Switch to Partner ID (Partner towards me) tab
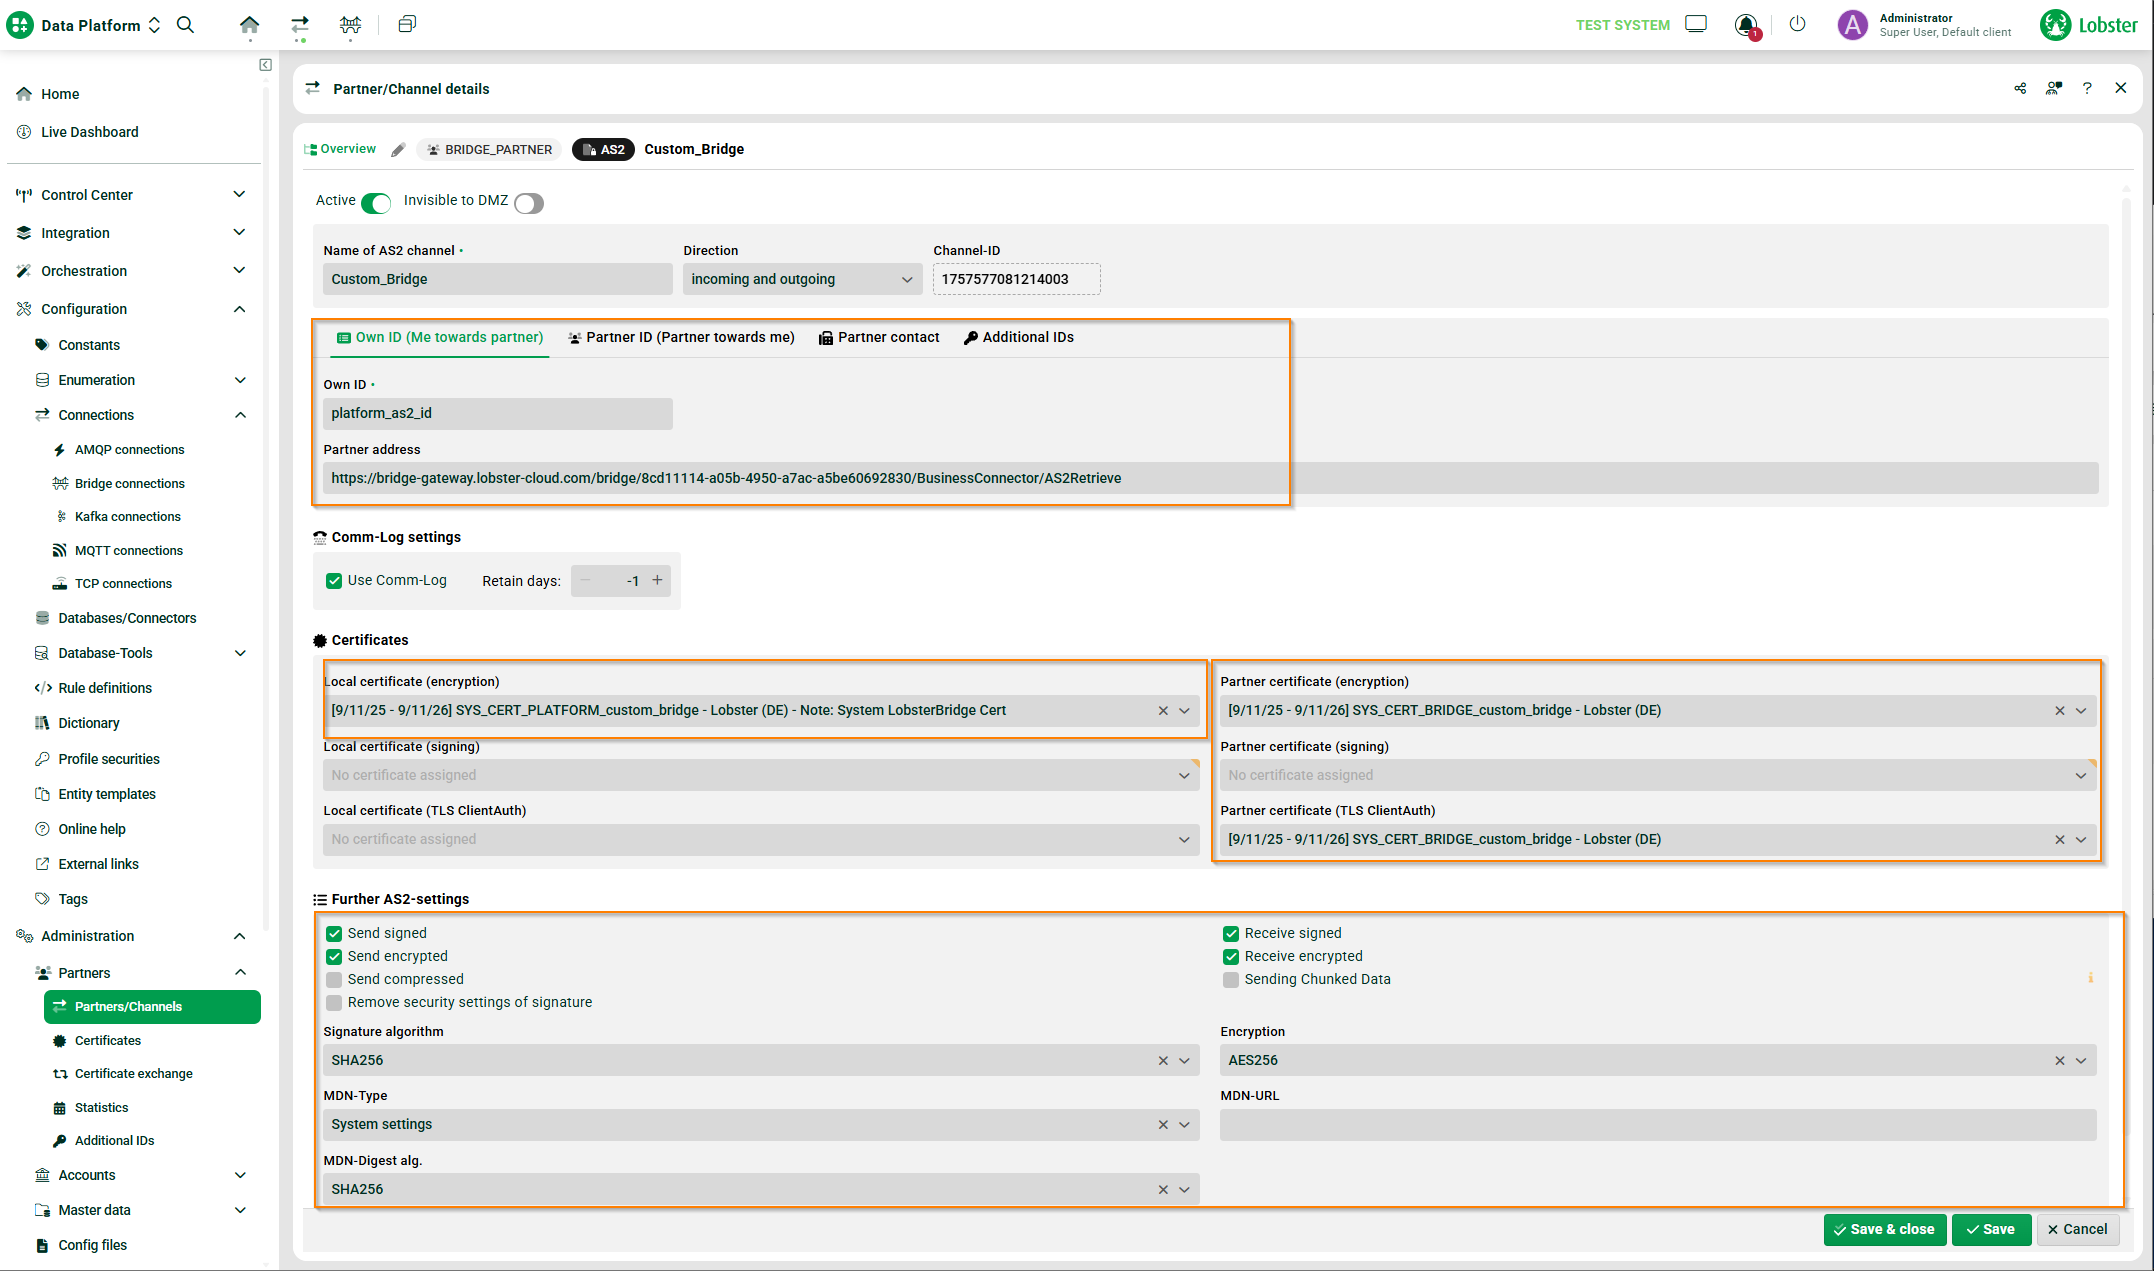Viewport: 2154px width, 1271px height. 681,338
